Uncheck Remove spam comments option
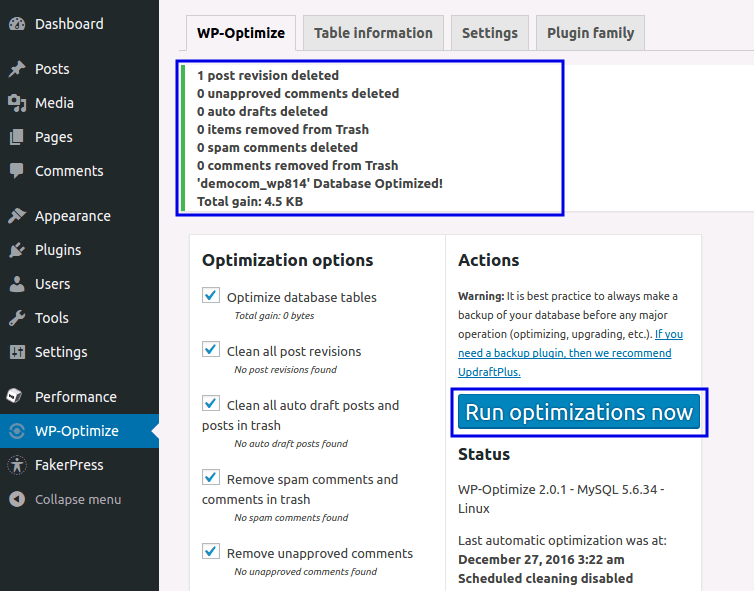Viewport: 754px width, 591px height. tap(211, 477)
